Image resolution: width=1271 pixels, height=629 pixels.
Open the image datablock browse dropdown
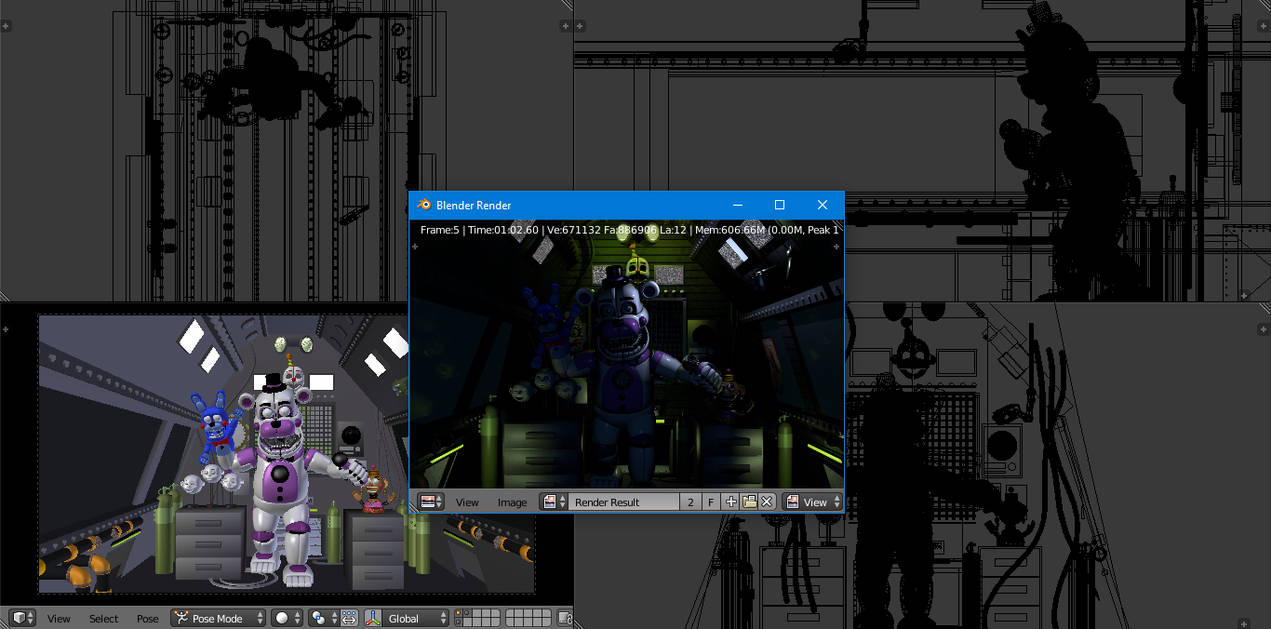[x=553, y=501]
